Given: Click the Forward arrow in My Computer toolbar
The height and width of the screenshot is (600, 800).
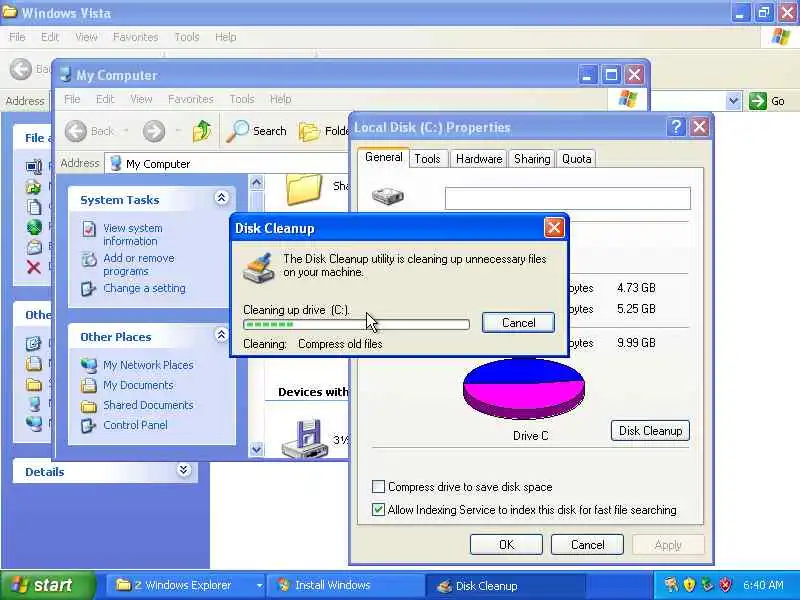Looking at the screenshot, I should pos(154,131).
